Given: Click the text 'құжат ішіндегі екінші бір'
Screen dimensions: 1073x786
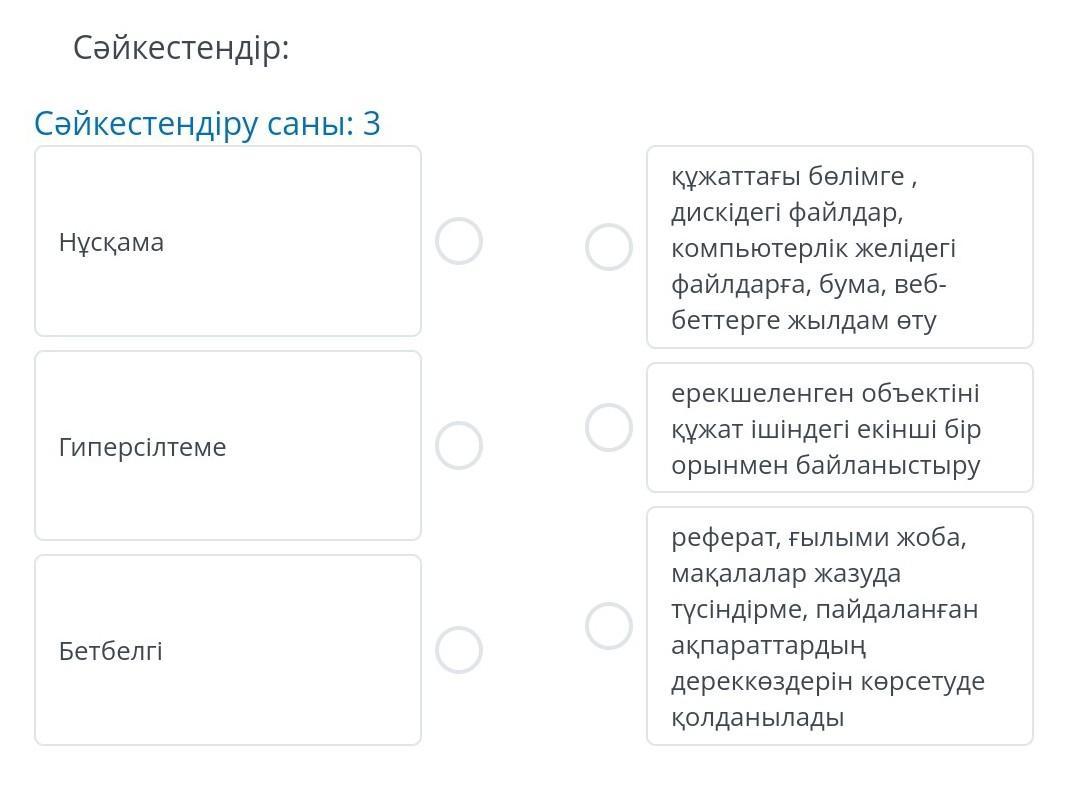Looking at the screenshot, I should [826, 429].
